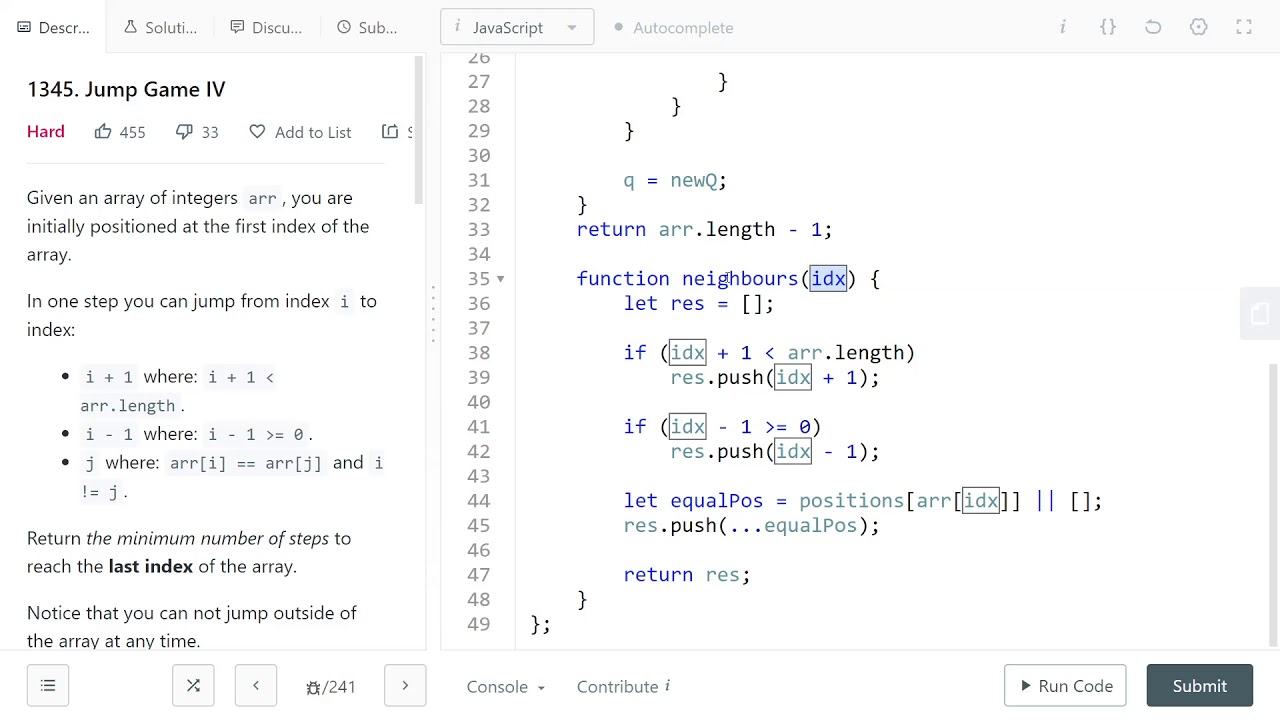Screen dimensions: 1280x720
Task: Click line number 44 in the gutter
Action: click(478, 501)
